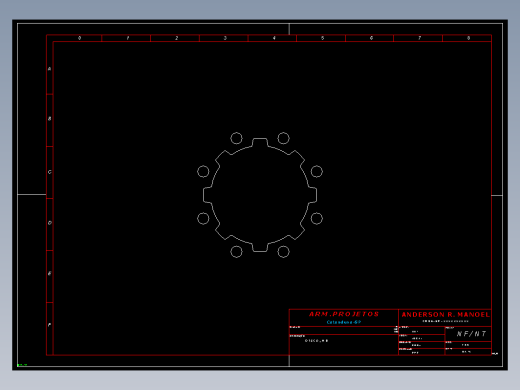This screenshot has width=520, height=390.
Task: Click row zone label A on the left border
Action: [50, 69]
